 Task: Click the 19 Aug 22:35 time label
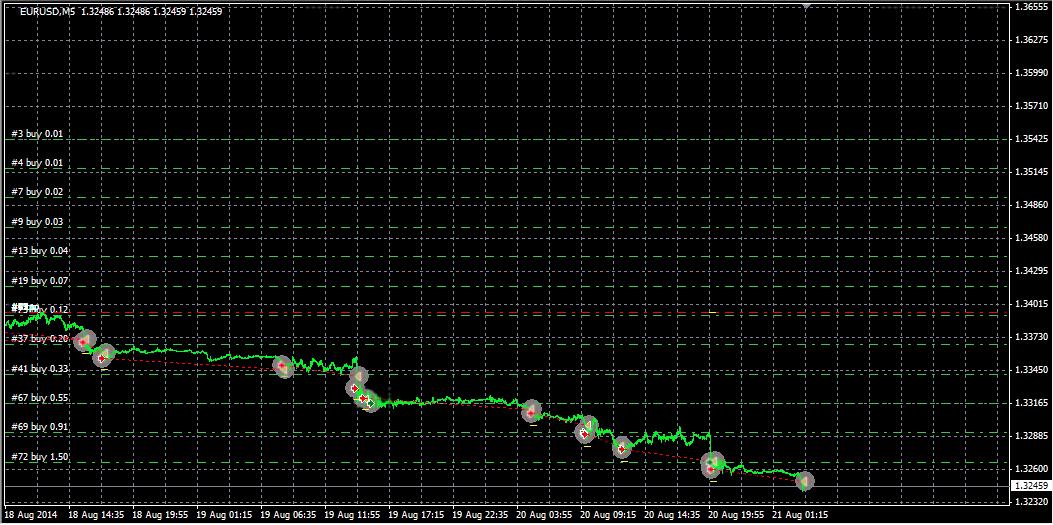click(x=479, y=515)
